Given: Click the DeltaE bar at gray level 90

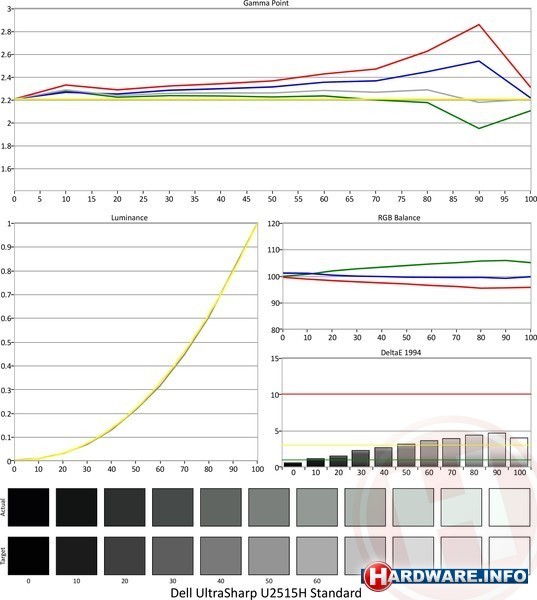Looking at the screenshot, I should click(497, 450).
